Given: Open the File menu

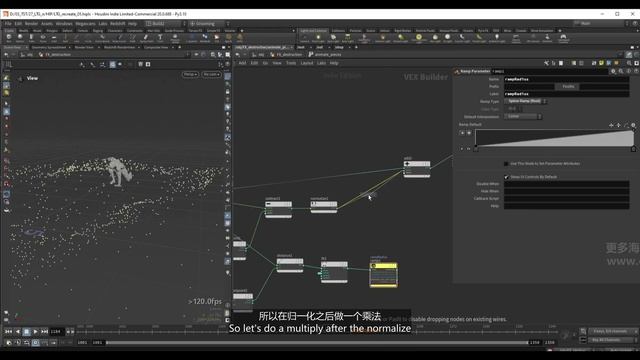Looking at the screenshot, I should pyautogui.click(x=8, y=24).
